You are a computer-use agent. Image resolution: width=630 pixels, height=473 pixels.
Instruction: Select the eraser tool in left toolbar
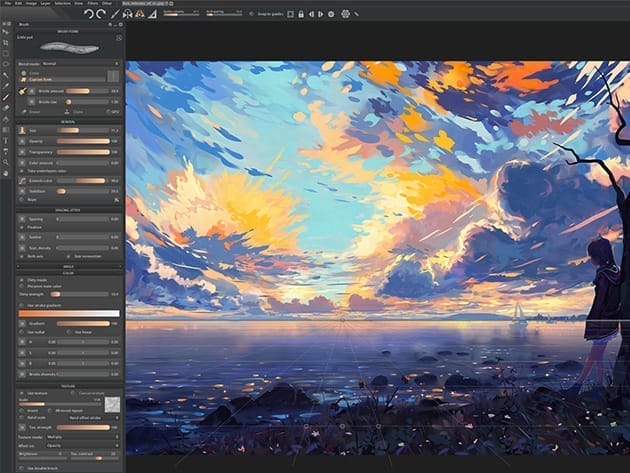tap(5, 107)
